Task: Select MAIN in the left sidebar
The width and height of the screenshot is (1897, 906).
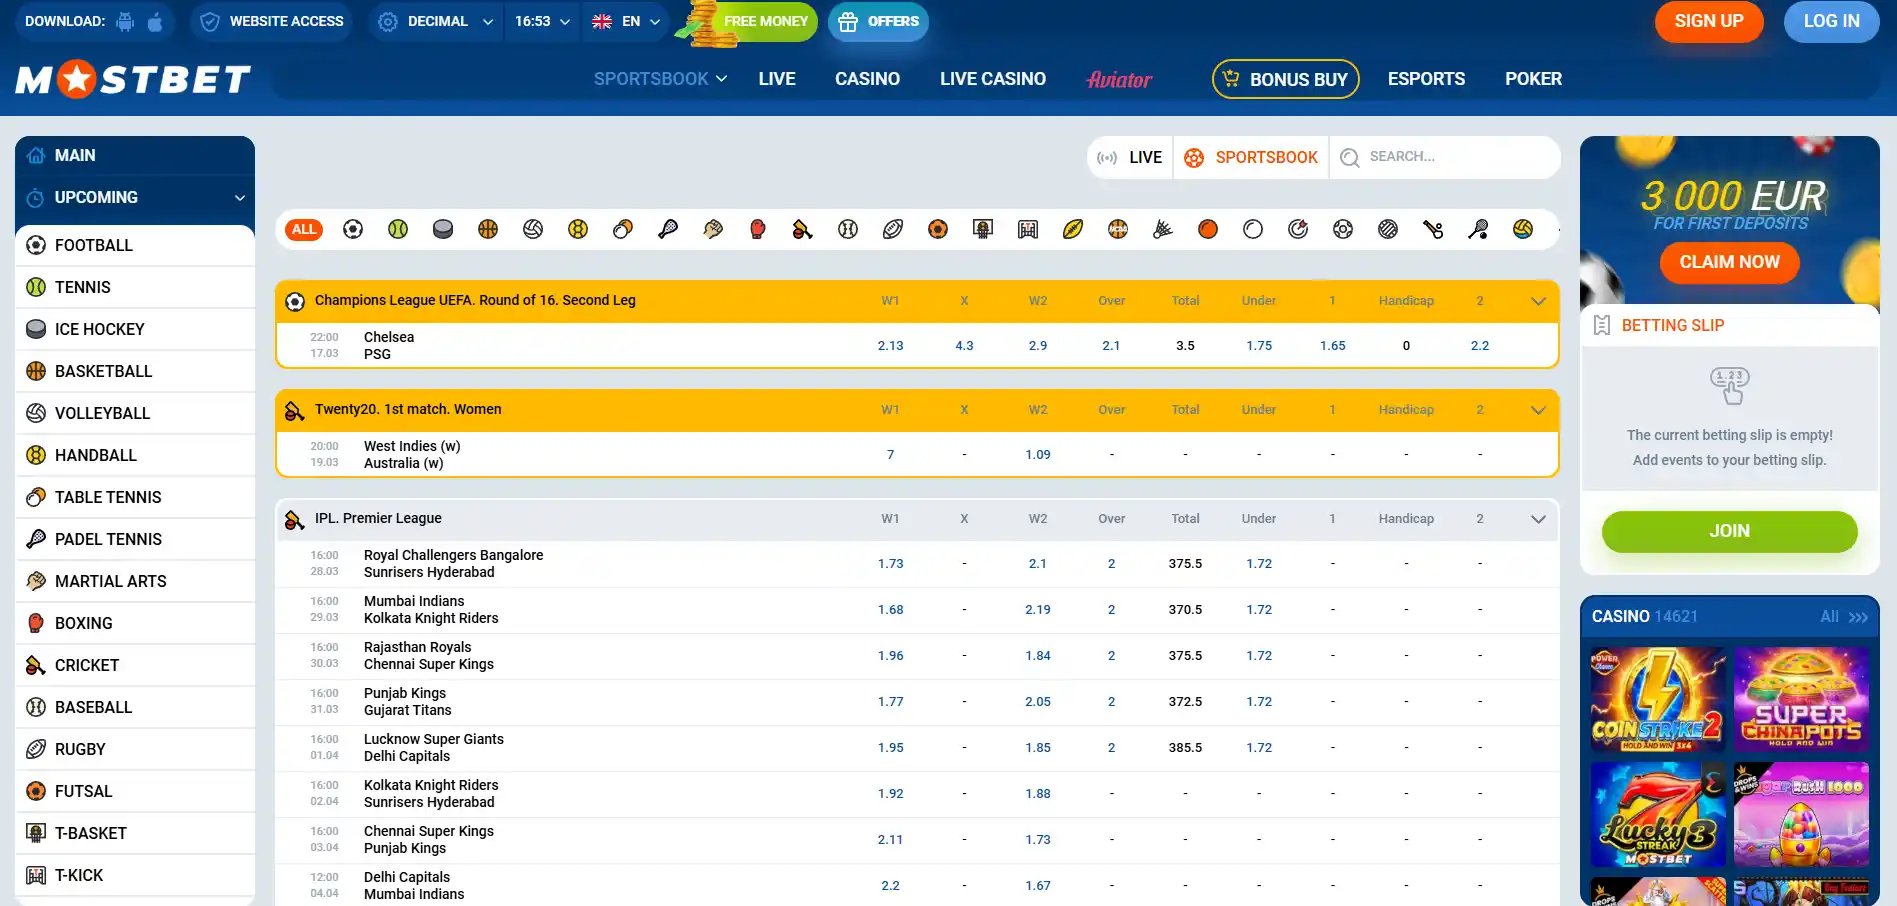Action: point(135,156)
